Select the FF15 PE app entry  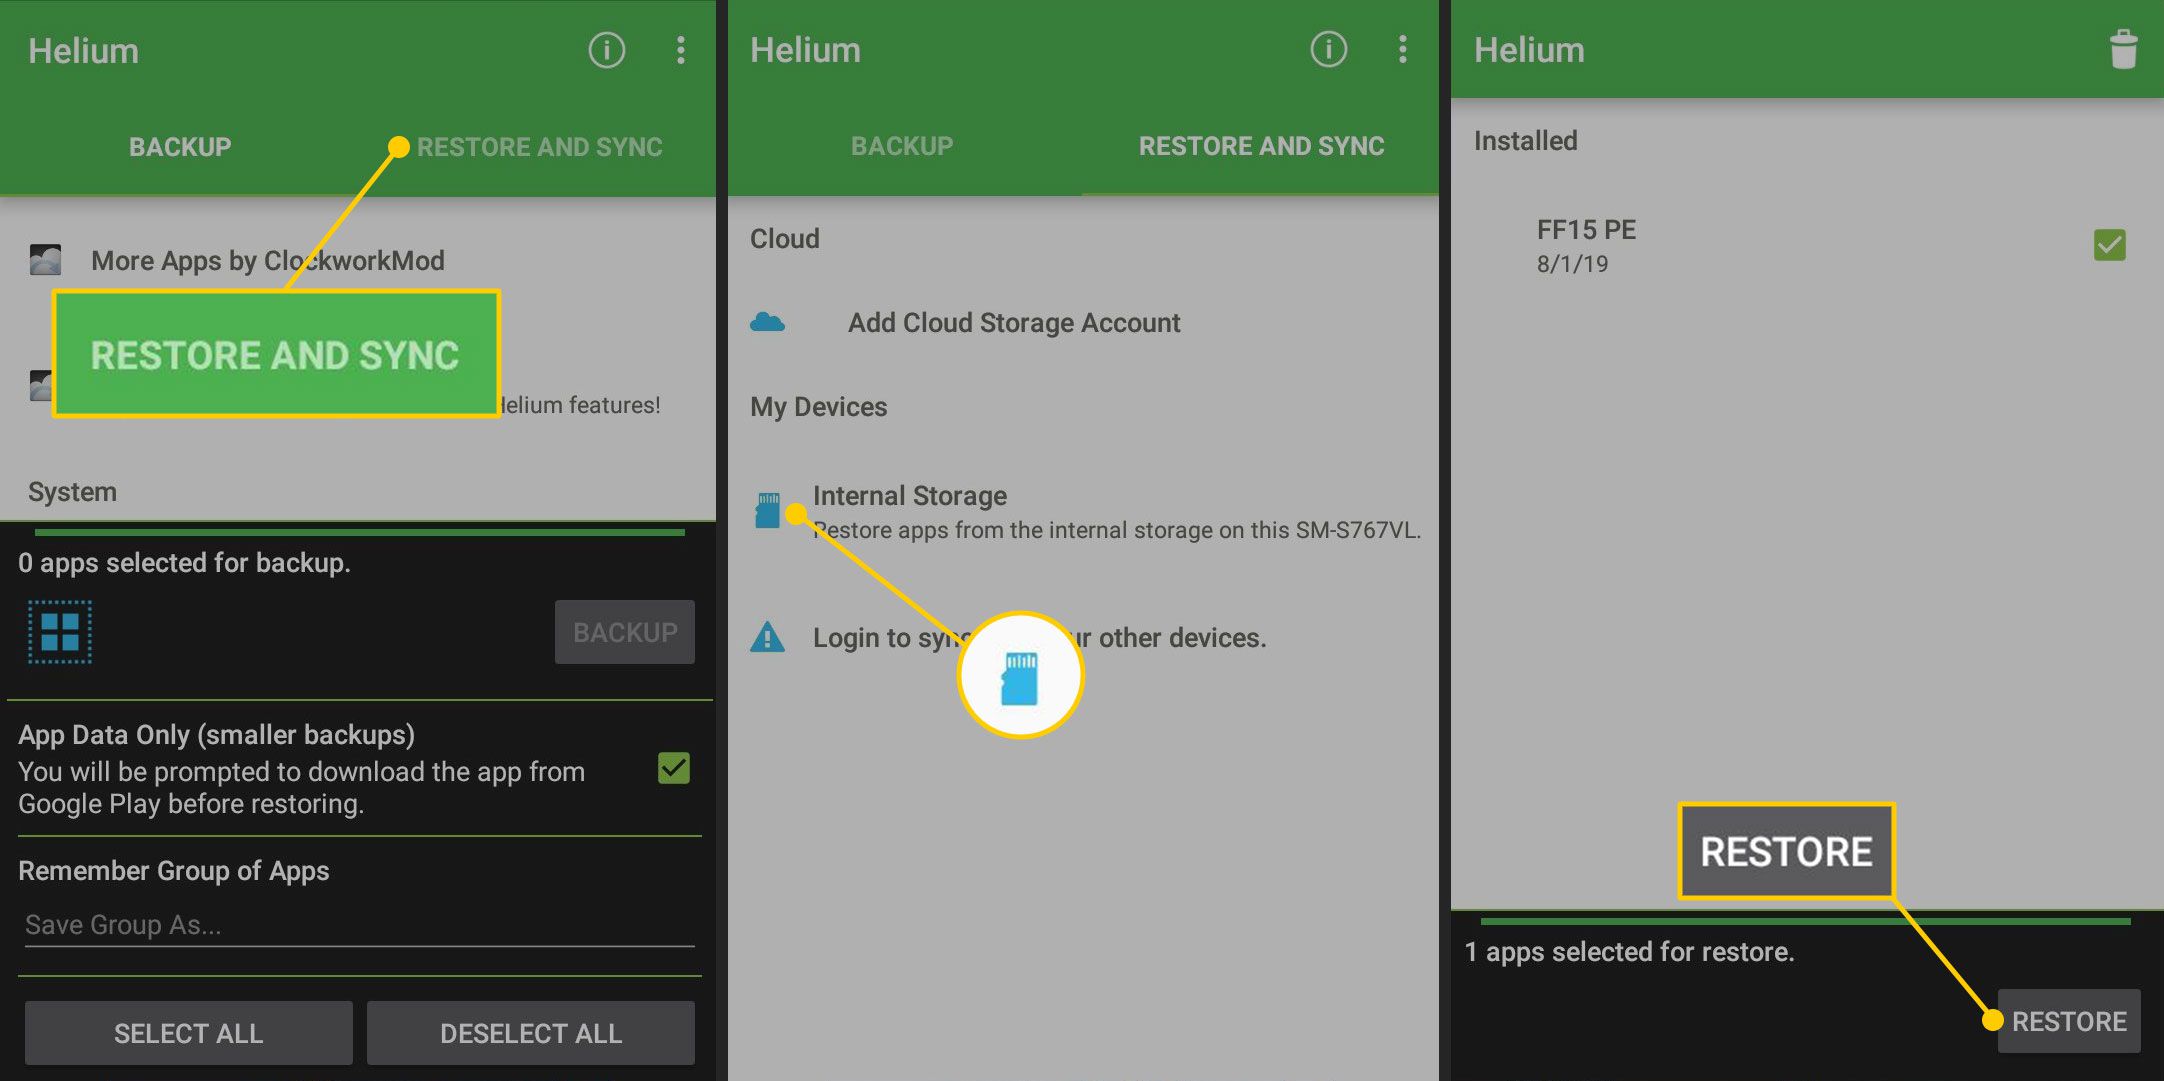coord(1807,245)
